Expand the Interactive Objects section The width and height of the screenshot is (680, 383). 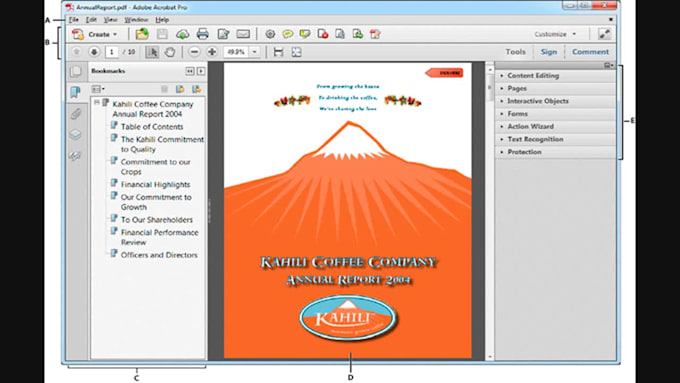point(555,101)
